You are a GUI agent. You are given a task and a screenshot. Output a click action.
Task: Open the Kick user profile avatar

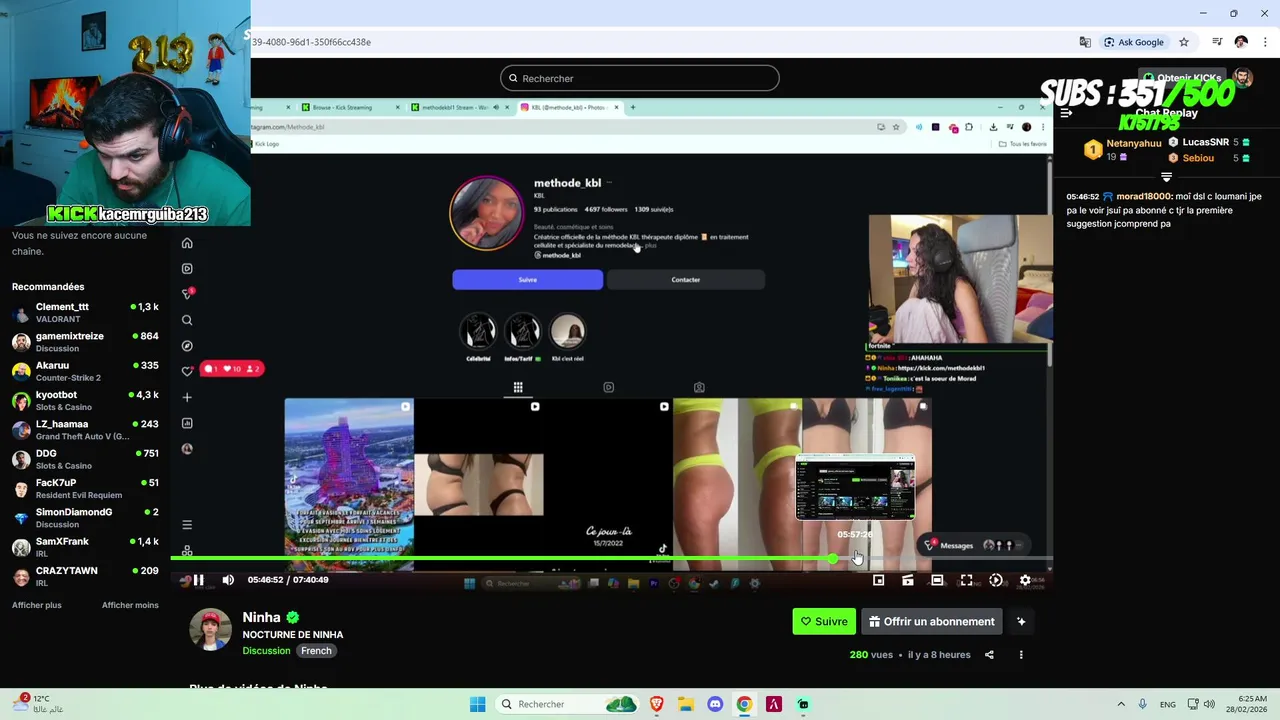pyautogui.click(x=1243, y=78)
